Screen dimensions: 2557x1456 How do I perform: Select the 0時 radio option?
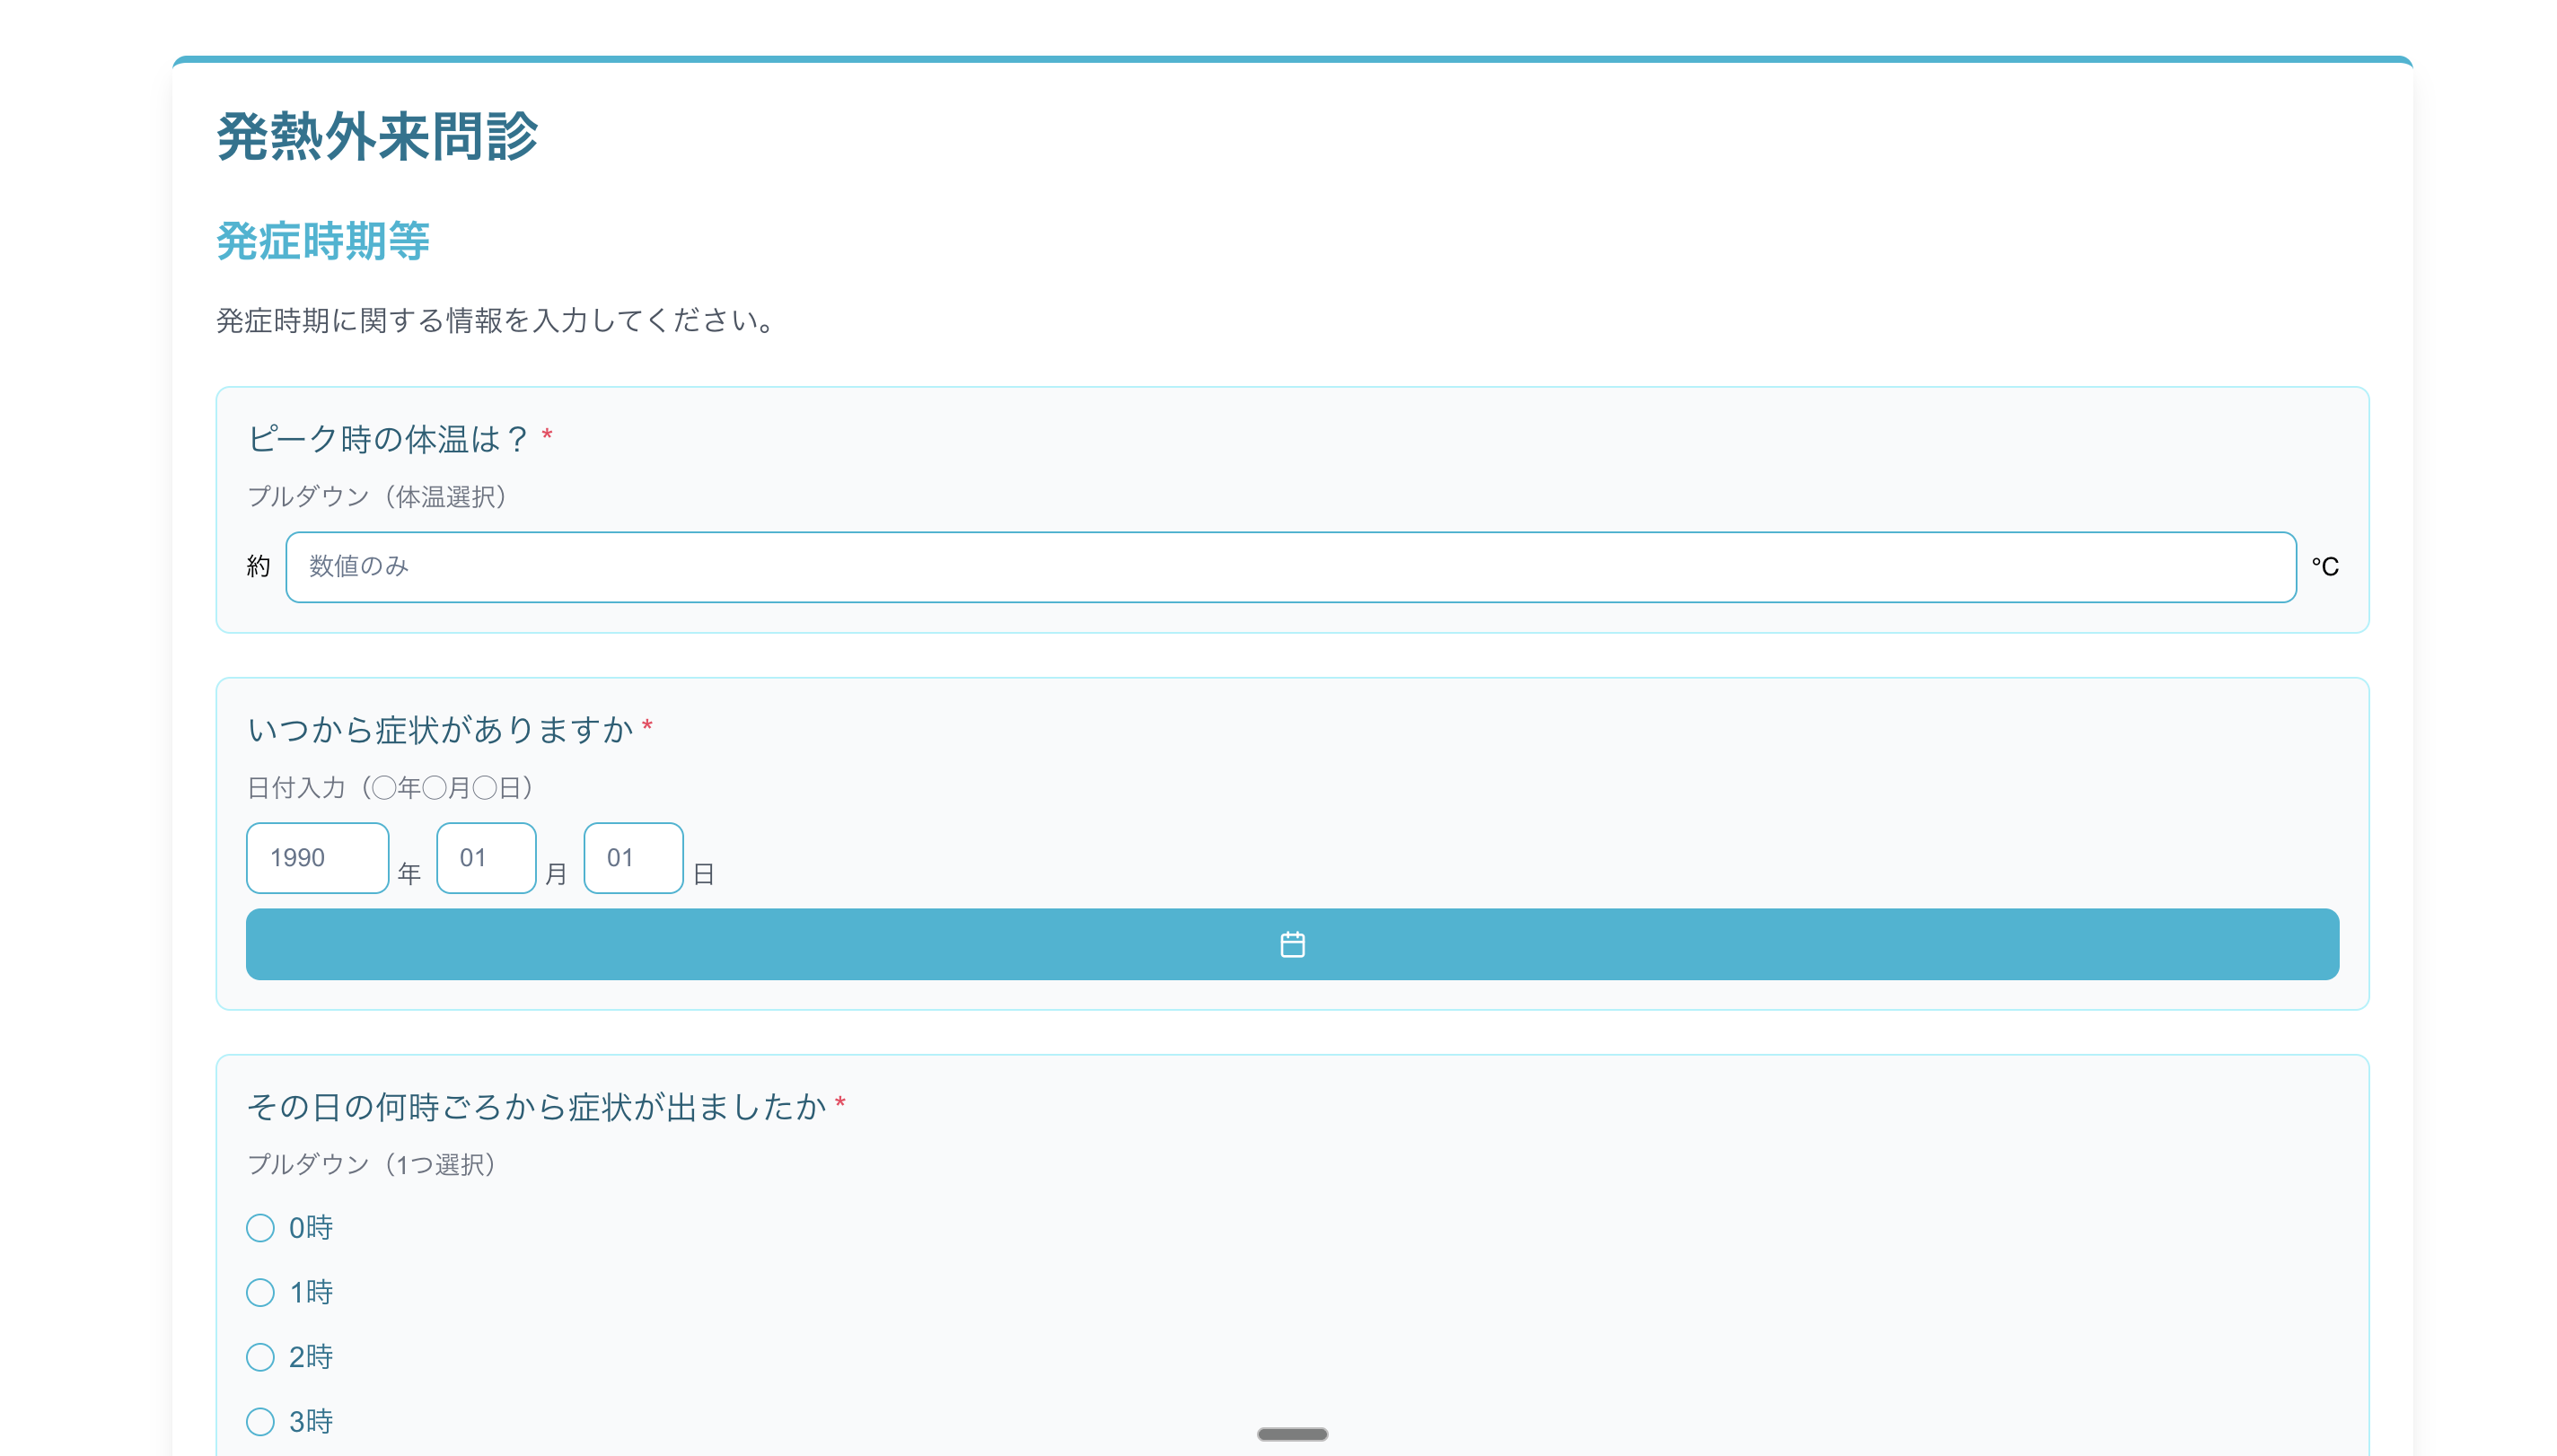(x=260, y=1228)
